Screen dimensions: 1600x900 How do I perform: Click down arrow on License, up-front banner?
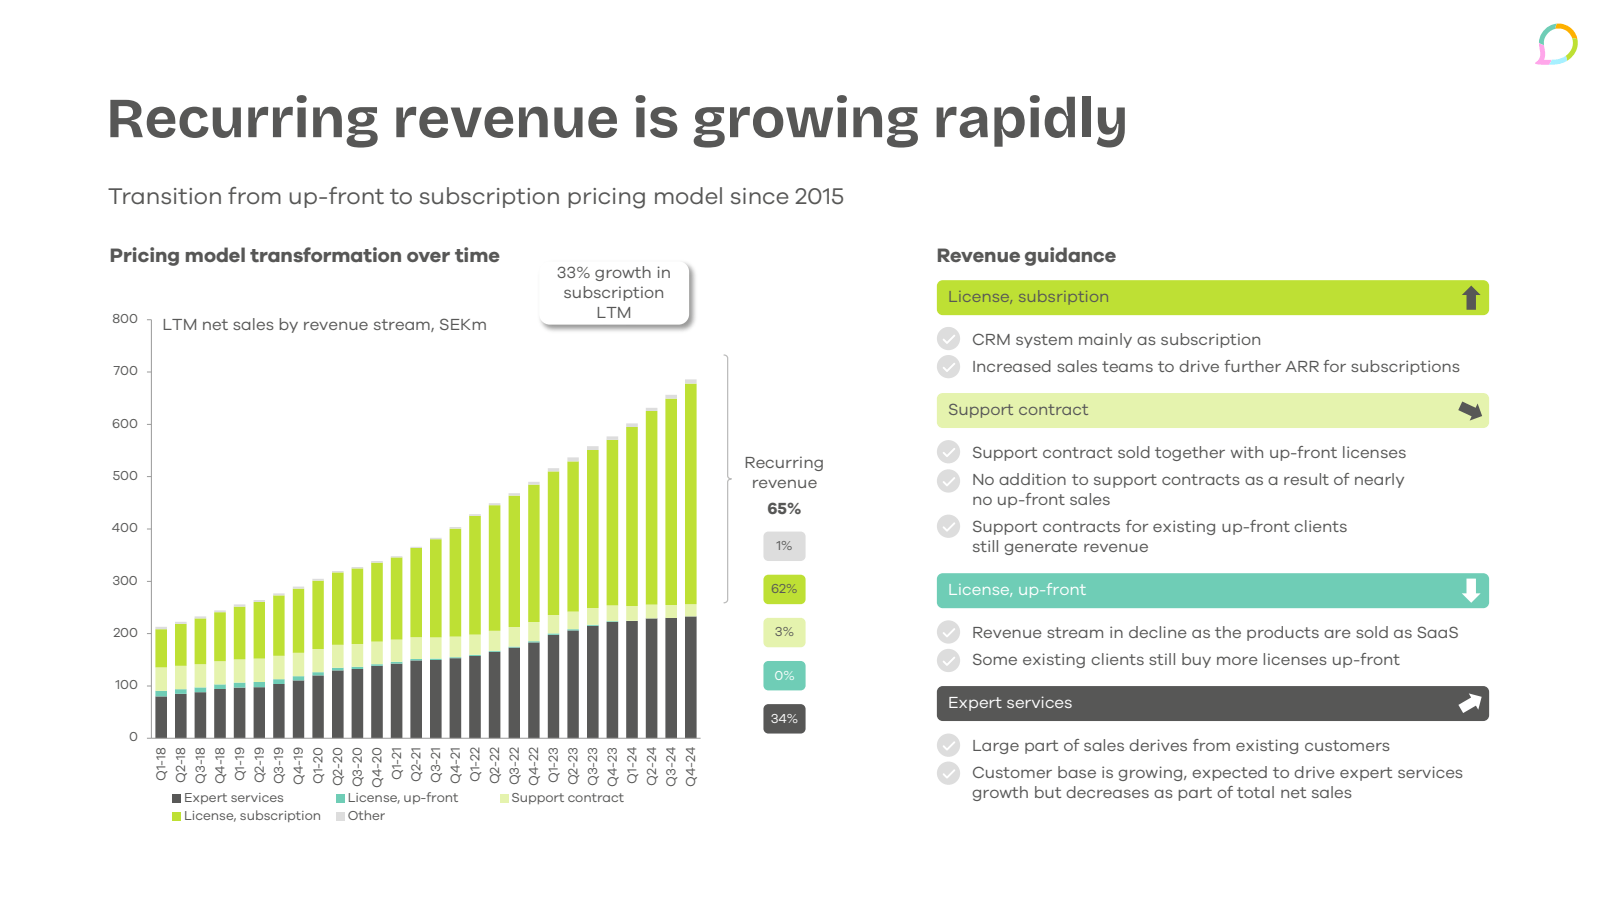1471,590
